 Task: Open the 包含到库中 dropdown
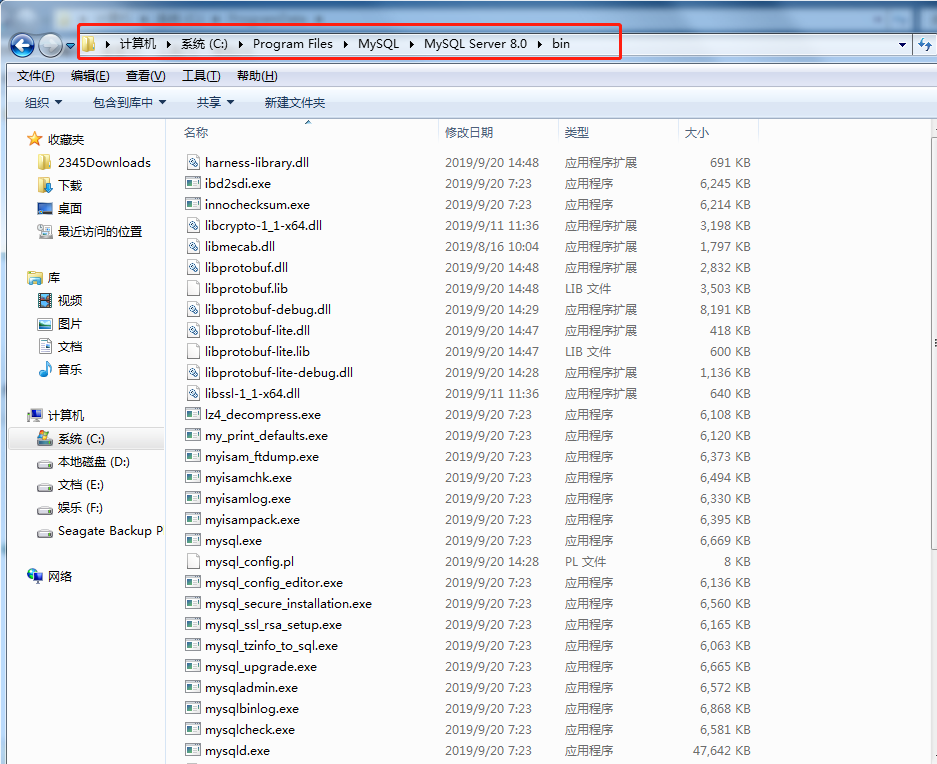pyautogui.click(x=129, y=103)
